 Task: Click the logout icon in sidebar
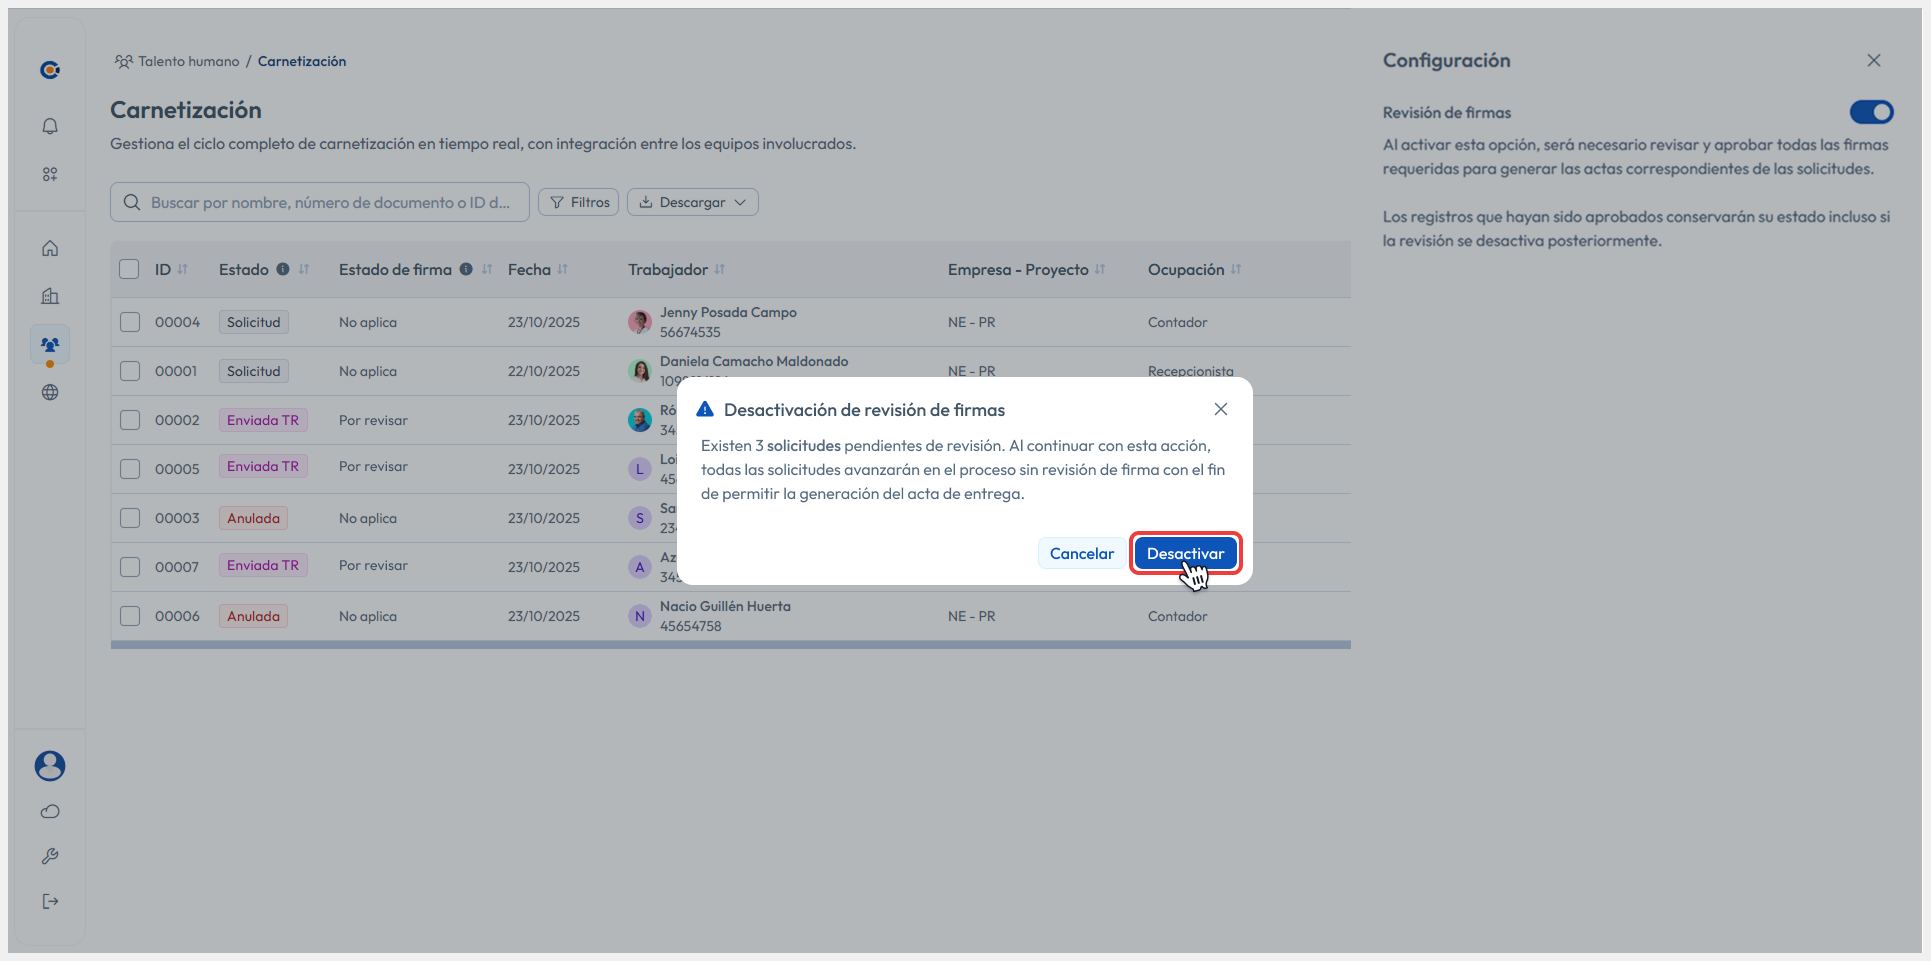tap(50, 901)
